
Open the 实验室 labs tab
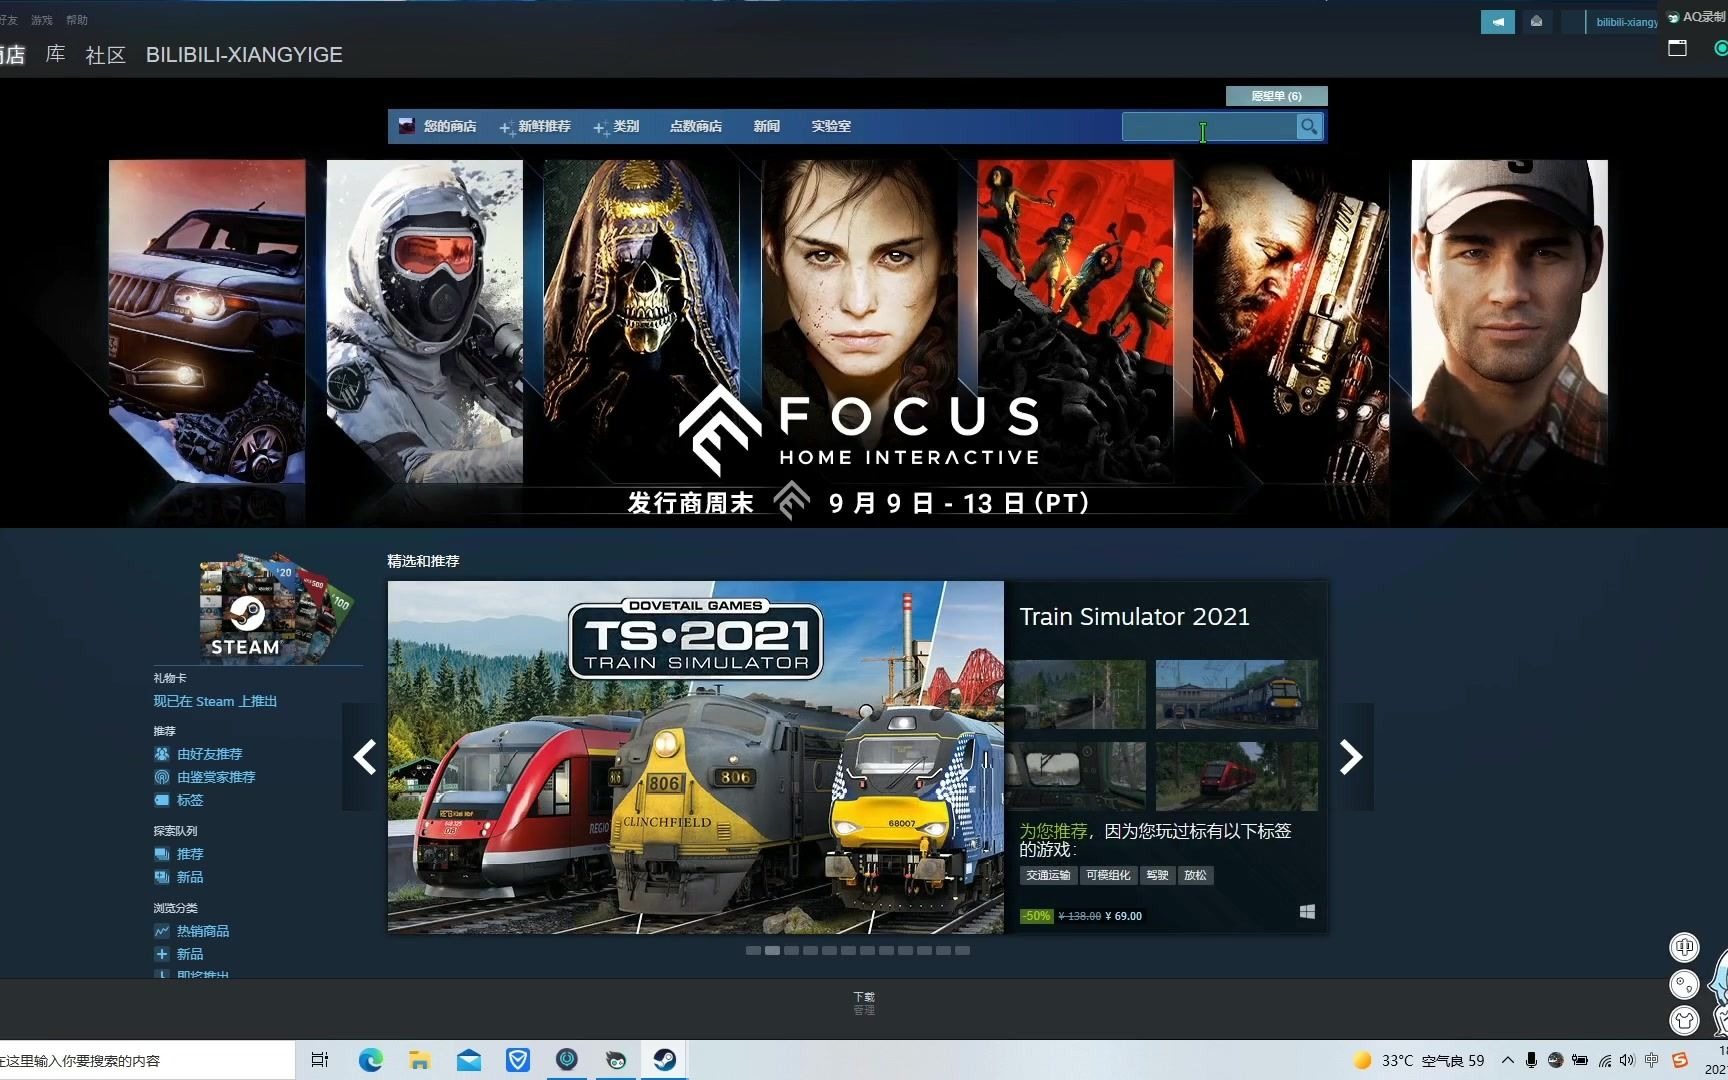[x=831, y=126]
